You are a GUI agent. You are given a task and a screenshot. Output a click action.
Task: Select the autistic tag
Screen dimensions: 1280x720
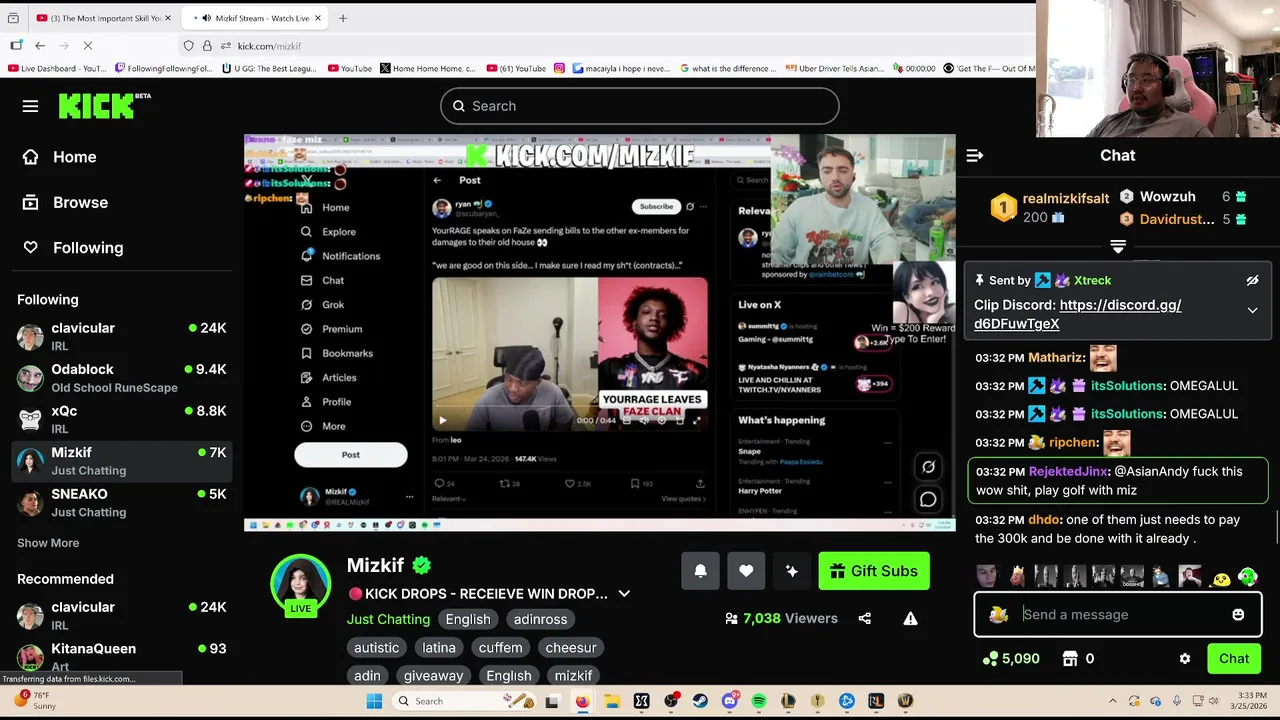(376, 647)
